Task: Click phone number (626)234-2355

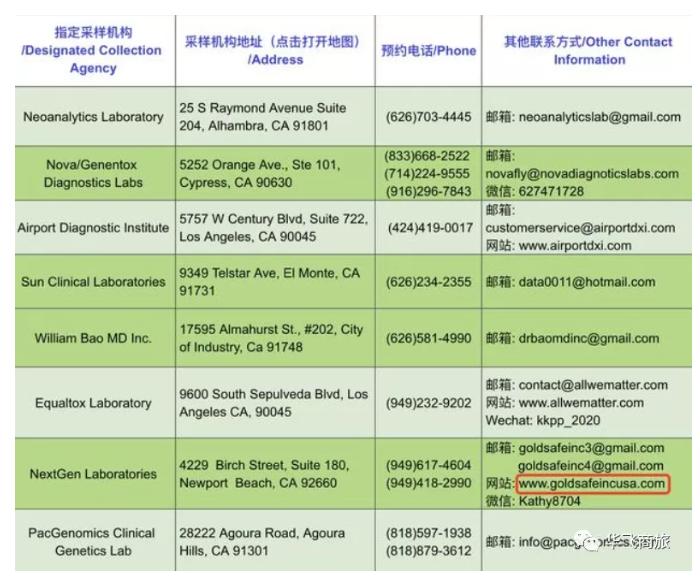Action: 428,282
